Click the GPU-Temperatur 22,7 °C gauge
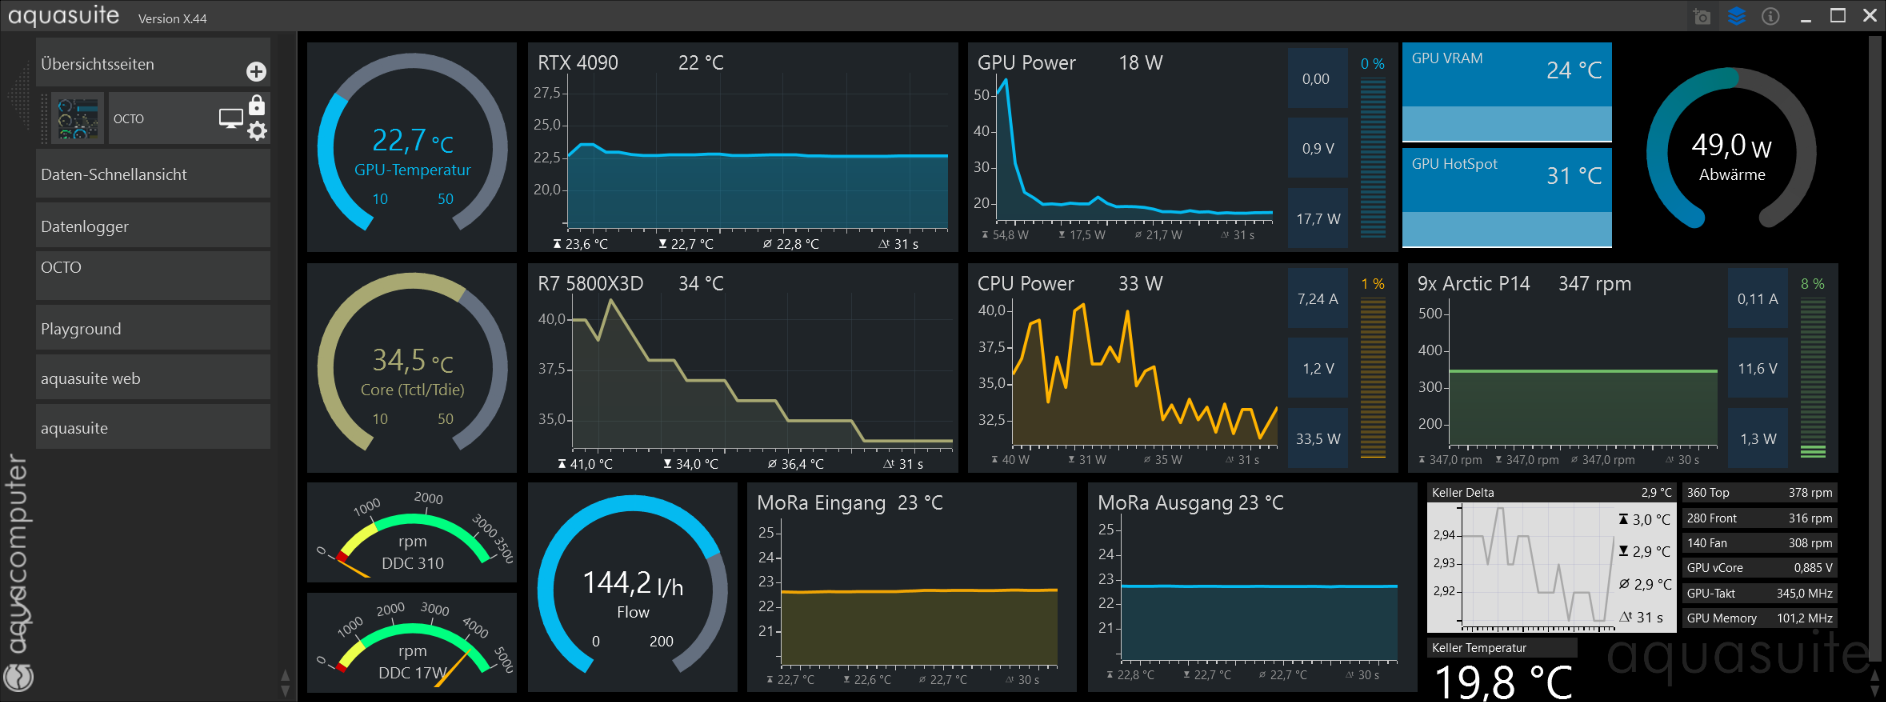The height and width of the screenshot is (702, 1886). (x=412, y=147)
